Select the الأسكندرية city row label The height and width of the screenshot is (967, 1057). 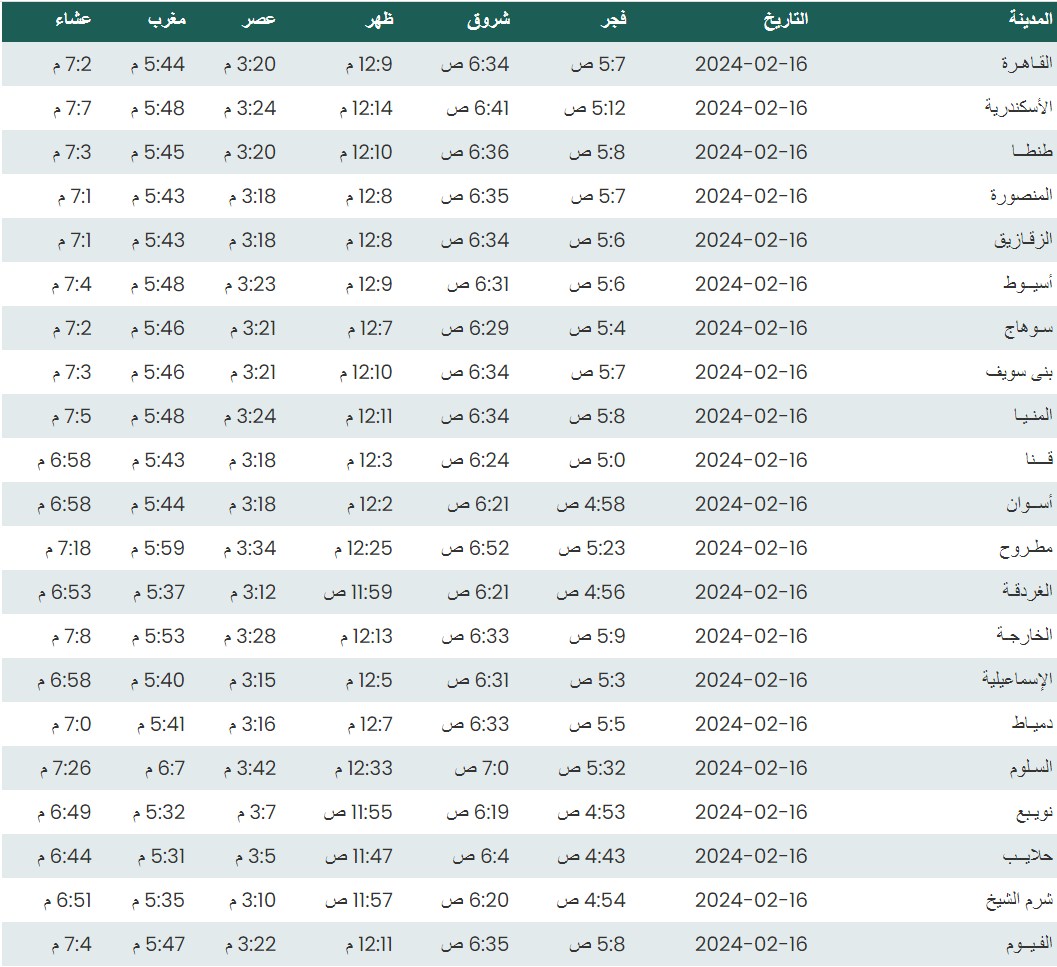1019,108
